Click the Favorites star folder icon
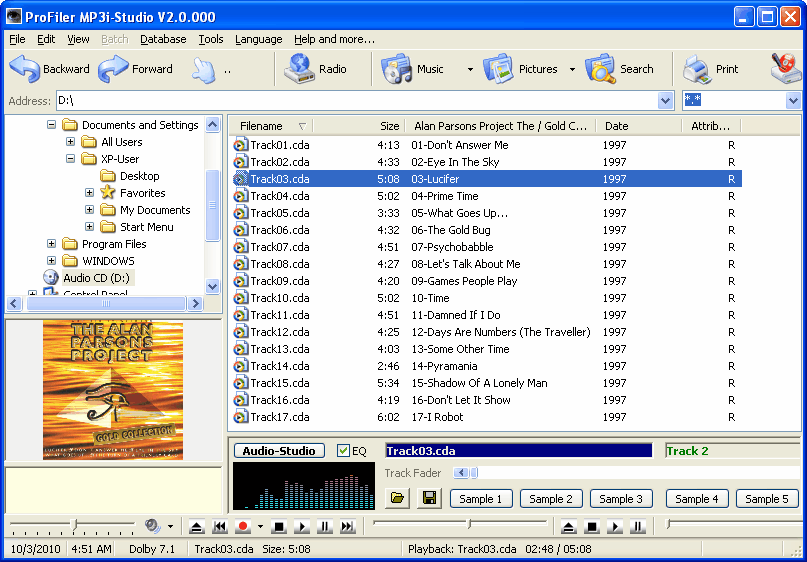 [108, 192]
